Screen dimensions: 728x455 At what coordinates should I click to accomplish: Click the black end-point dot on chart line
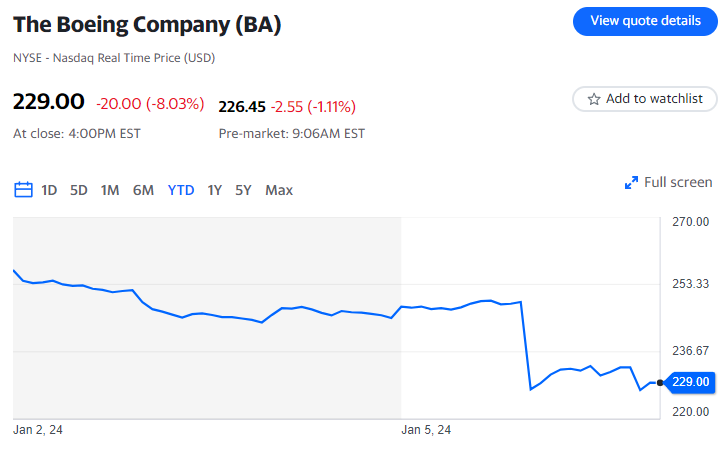pyautogui.click(x=660, y=383)
